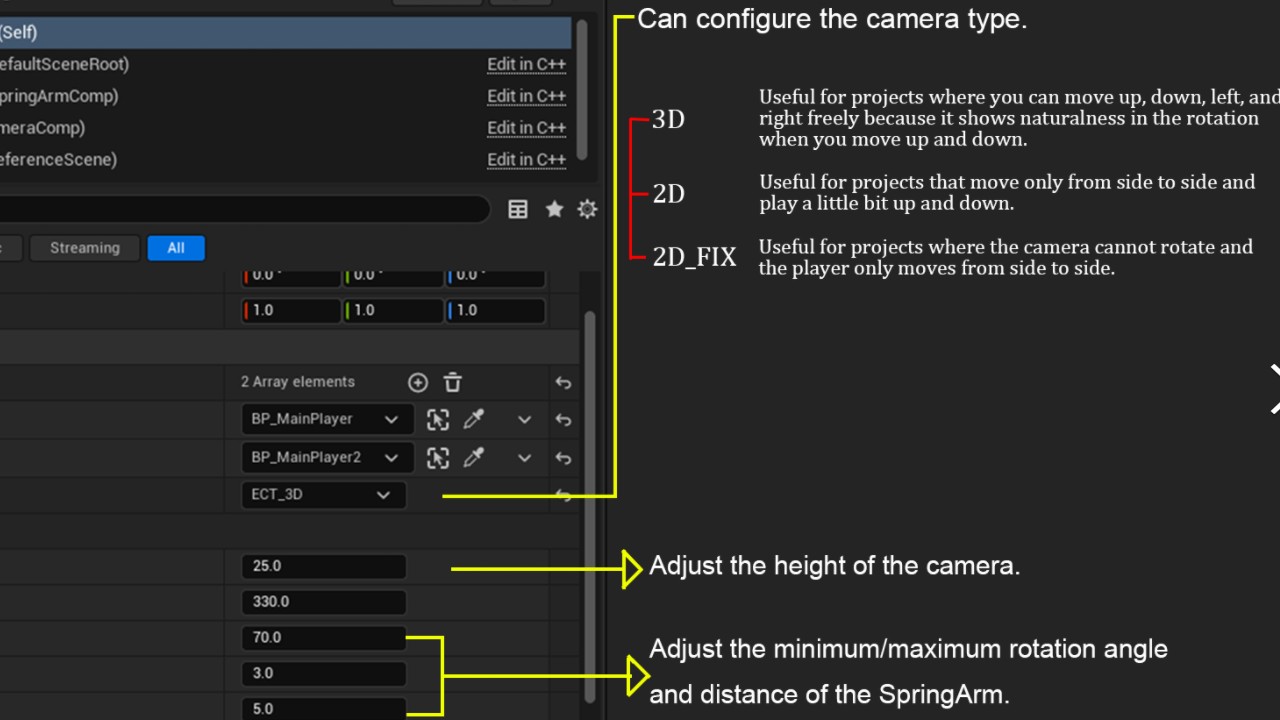Pick actor with eyedropper beside BP_MainPlayer2
This screenshot has width=1280, height=720.
(474, 458)
